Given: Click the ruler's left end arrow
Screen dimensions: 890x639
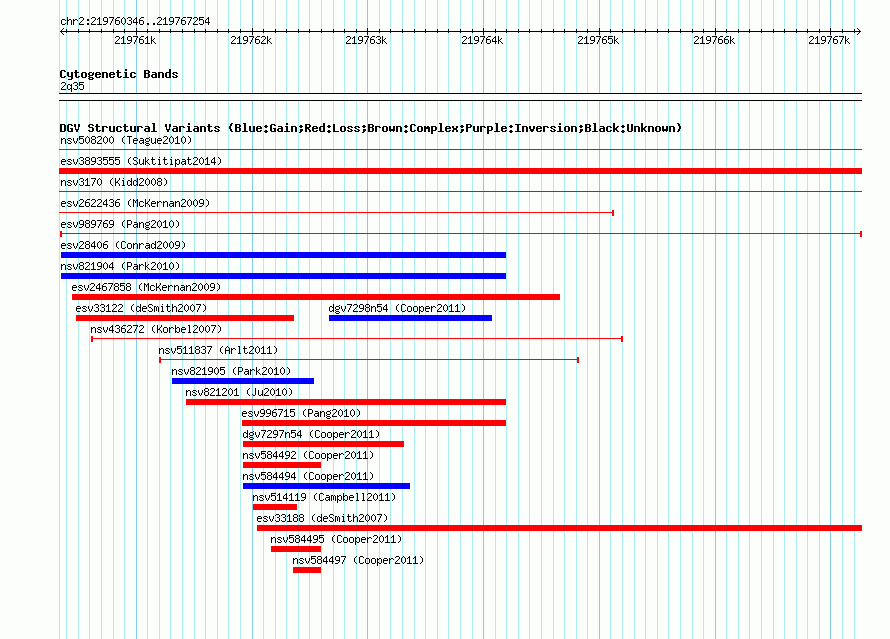Looking at the screenshot, I should (63, 31).
